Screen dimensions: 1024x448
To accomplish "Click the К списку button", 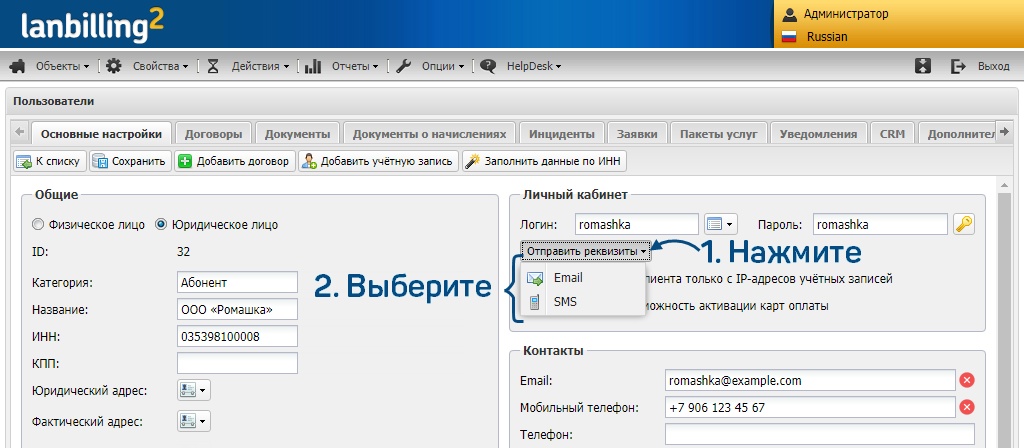I will [x=49, y=161].
